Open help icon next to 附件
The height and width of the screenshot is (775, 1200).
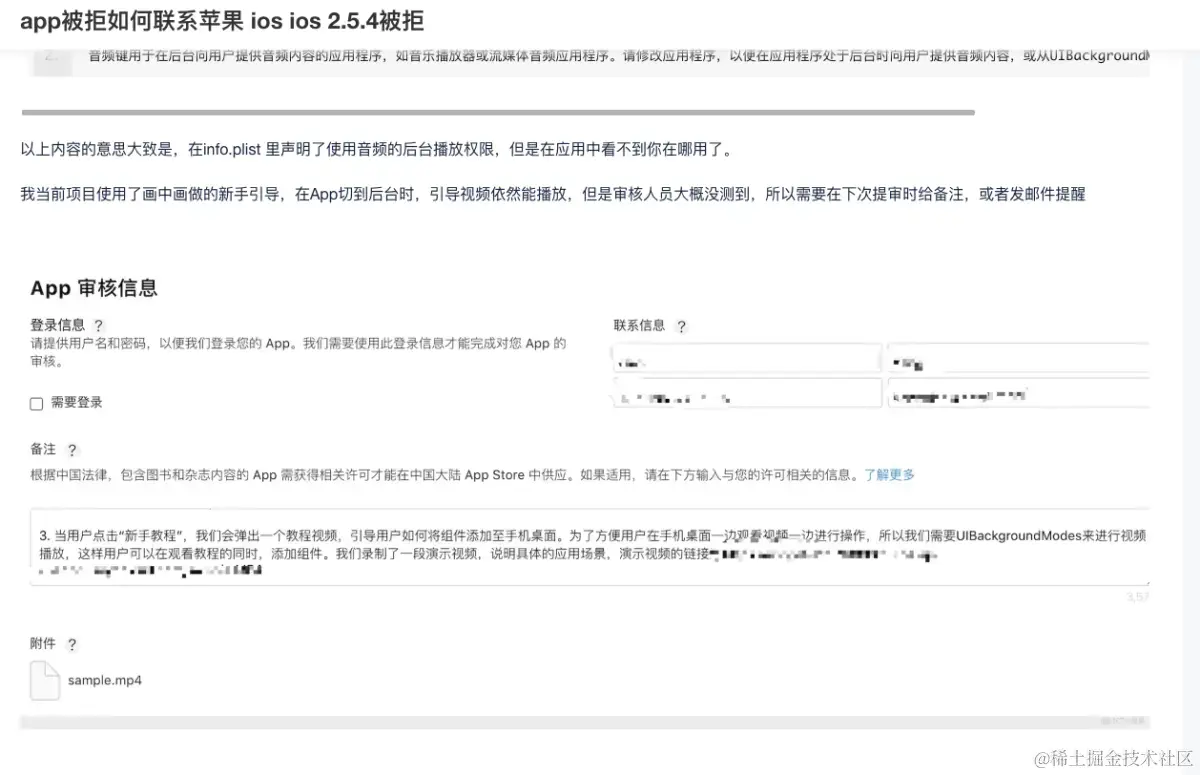(x=71, y=645)
